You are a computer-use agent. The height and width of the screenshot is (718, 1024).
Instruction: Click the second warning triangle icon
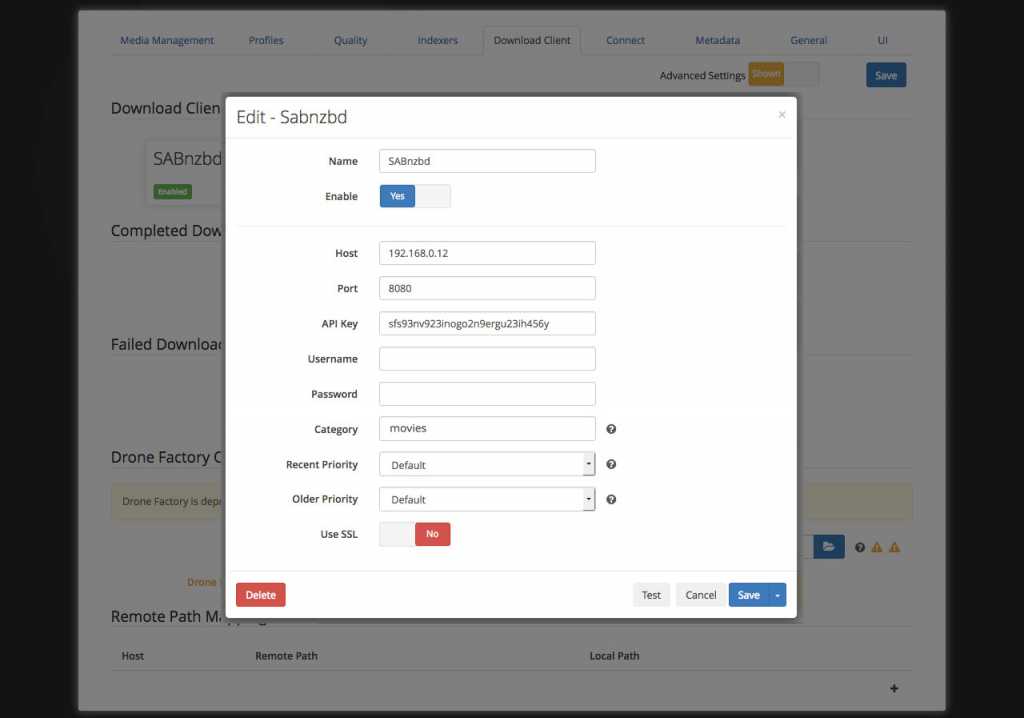[x=893, y=546]
